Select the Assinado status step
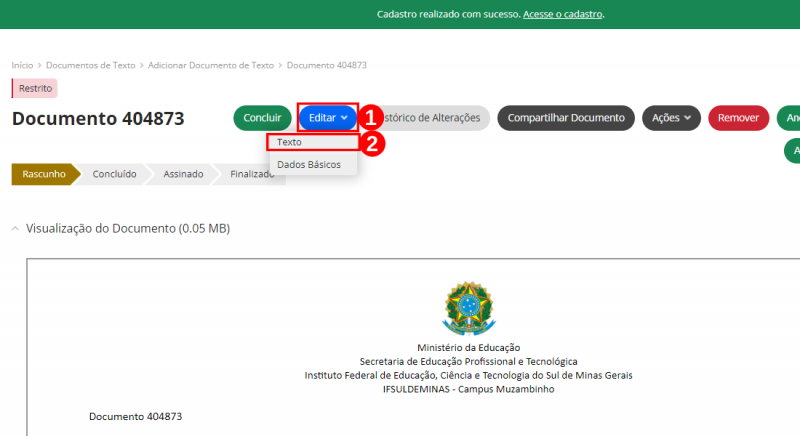 pyautogui.click(x=183, y=174)
